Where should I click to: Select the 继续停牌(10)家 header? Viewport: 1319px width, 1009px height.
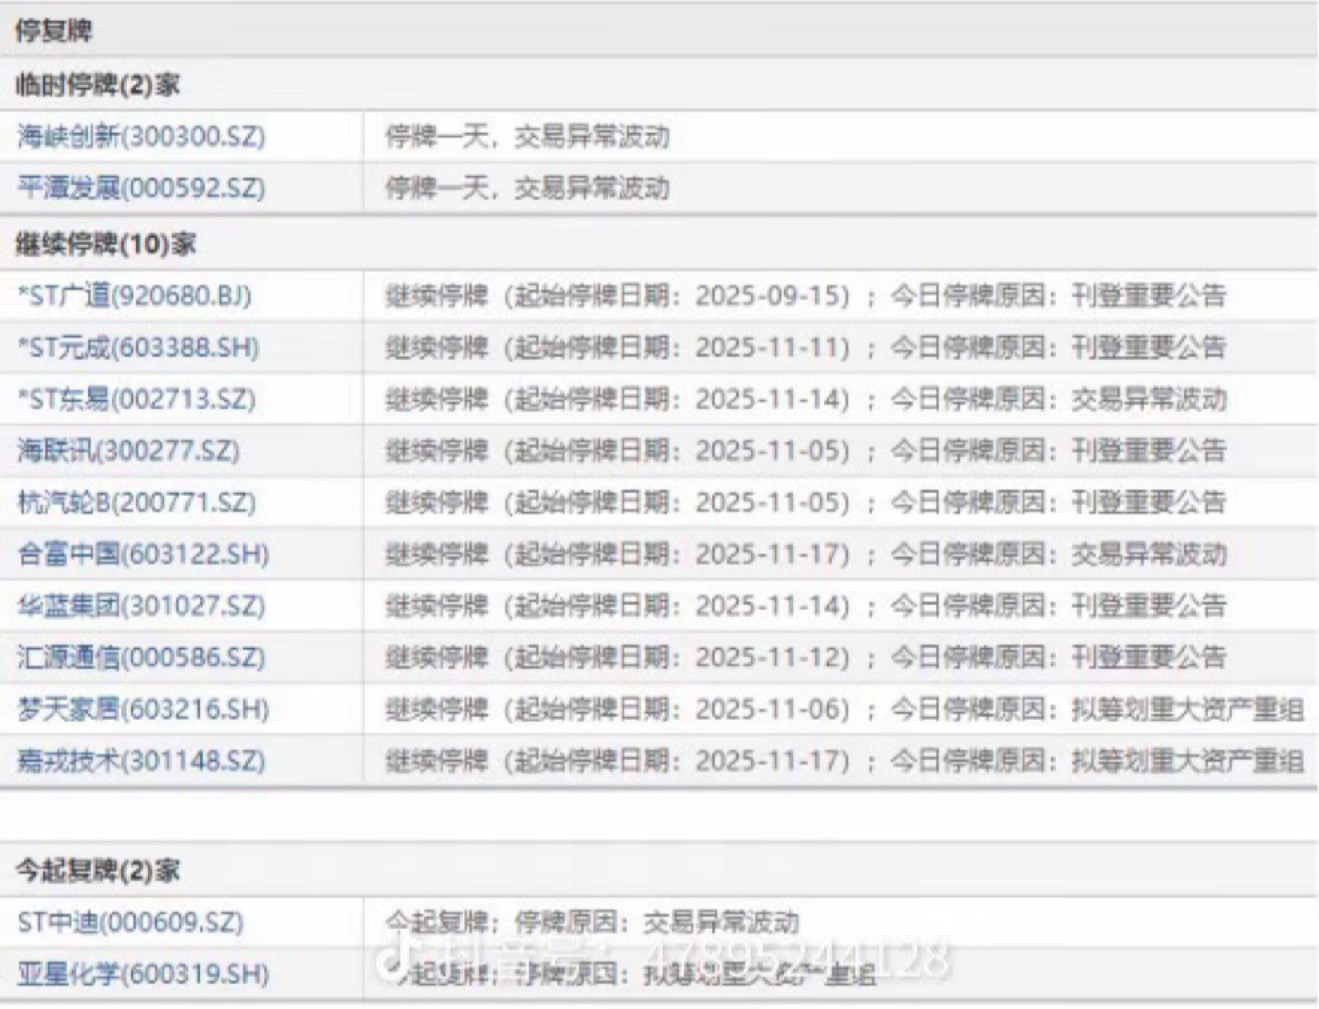coord(105,243)
